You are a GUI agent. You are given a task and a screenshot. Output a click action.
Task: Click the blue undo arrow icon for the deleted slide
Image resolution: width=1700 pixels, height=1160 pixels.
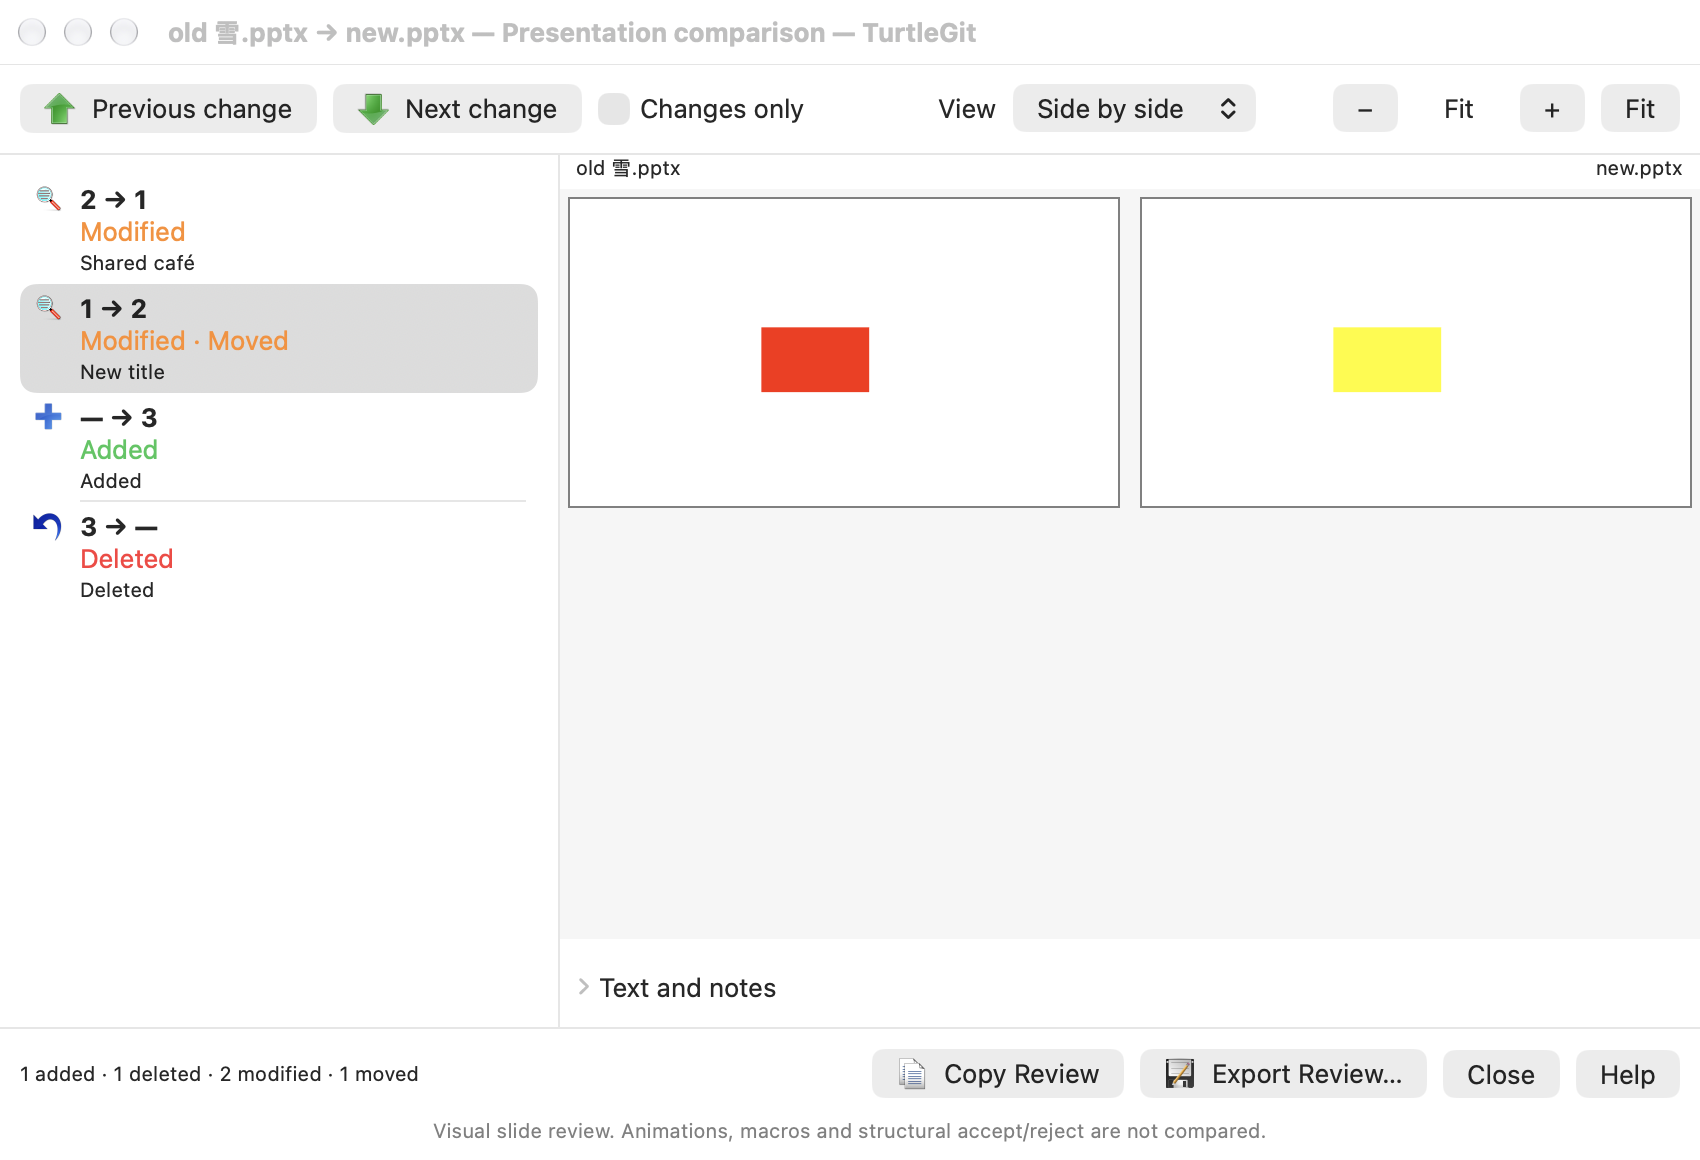click(x=48, y=525)
